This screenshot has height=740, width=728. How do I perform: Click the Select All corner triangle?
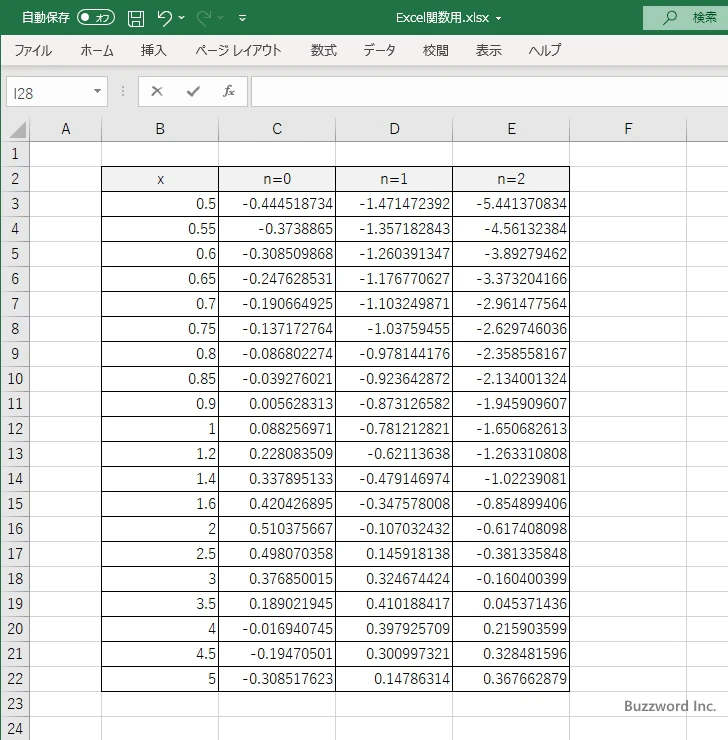[x=16, y=129]
